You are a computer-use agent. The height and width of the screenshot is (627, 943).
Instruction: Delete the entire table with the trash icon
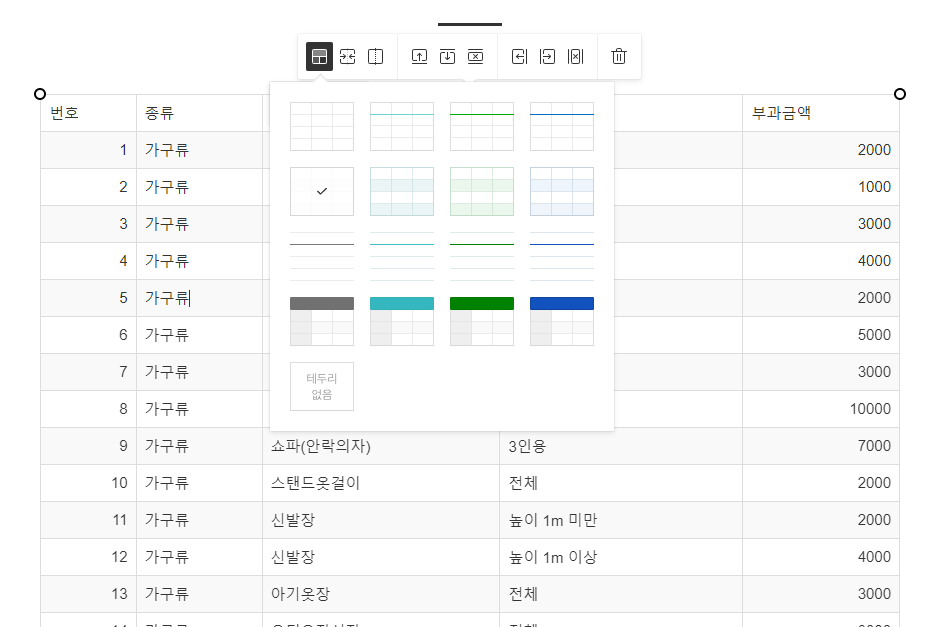point(618,56)
